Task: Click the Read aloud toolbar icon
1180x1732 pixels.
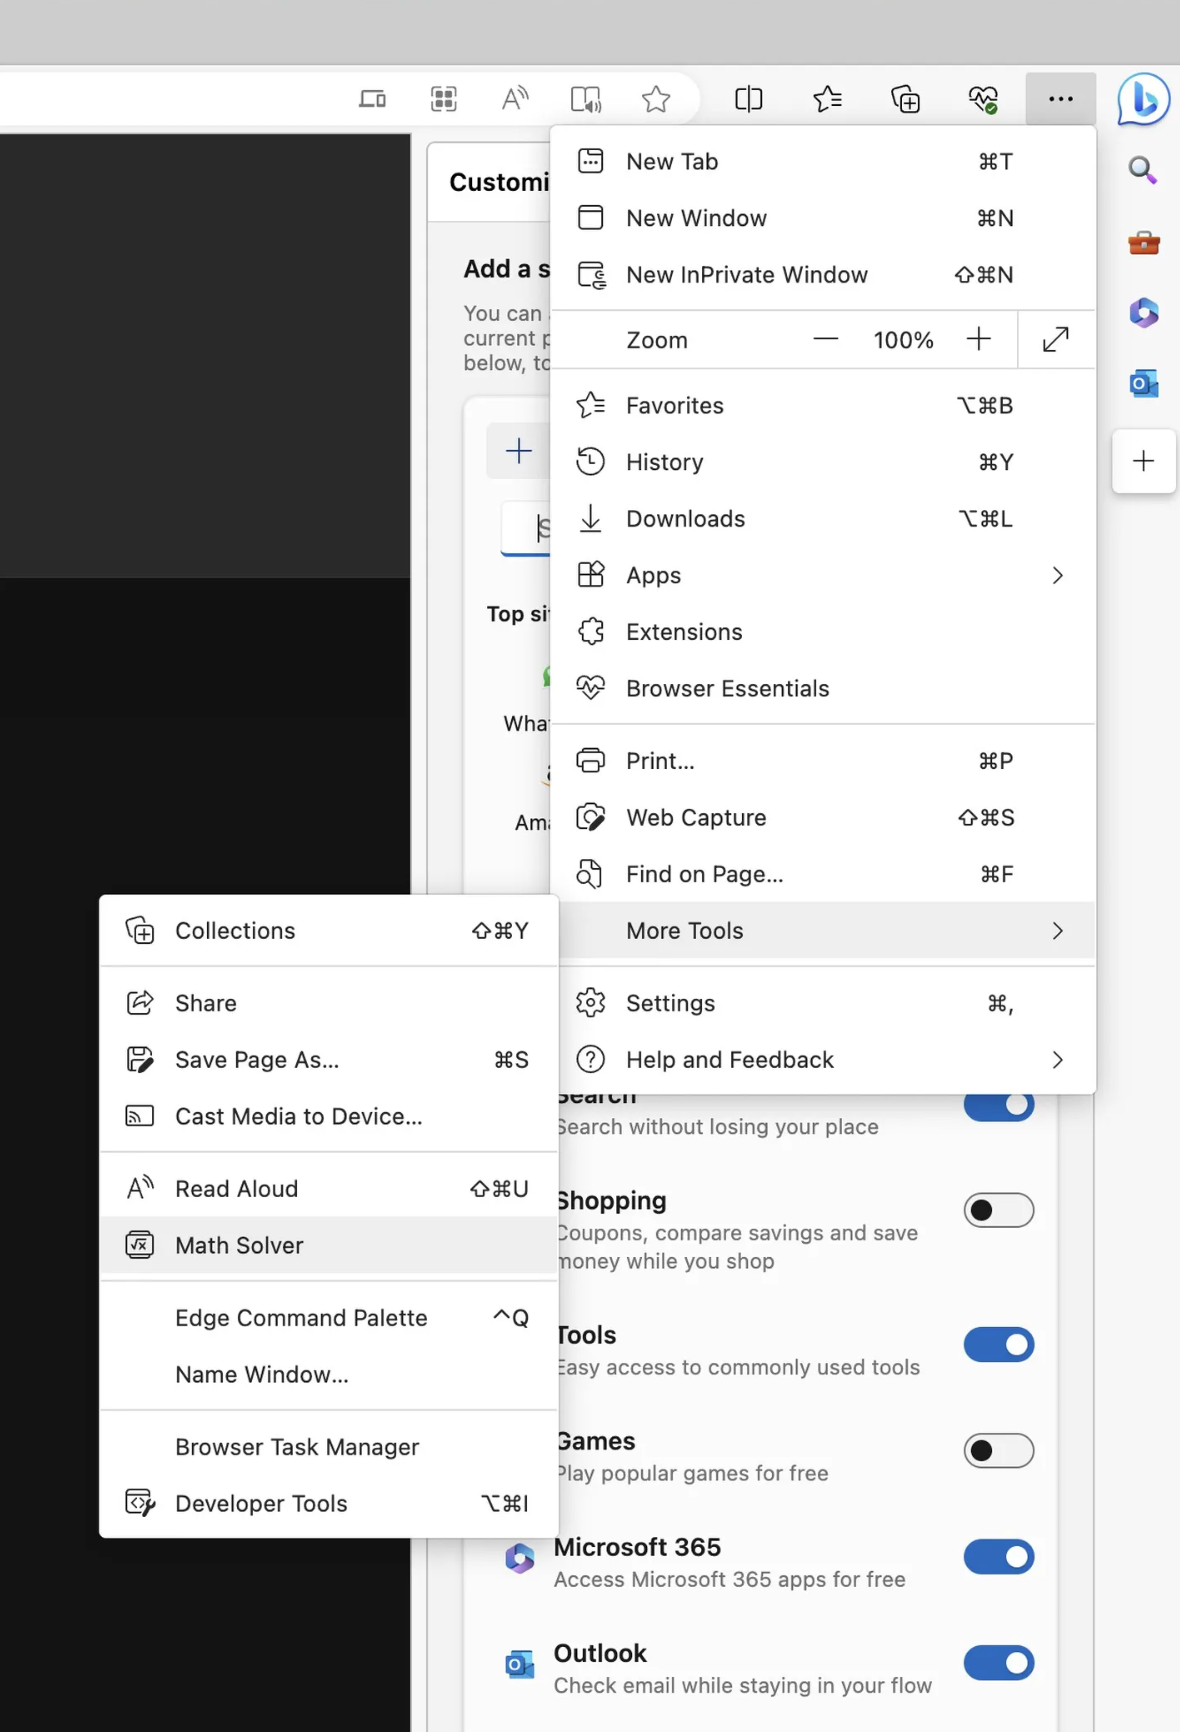Action: coord(514,99)
